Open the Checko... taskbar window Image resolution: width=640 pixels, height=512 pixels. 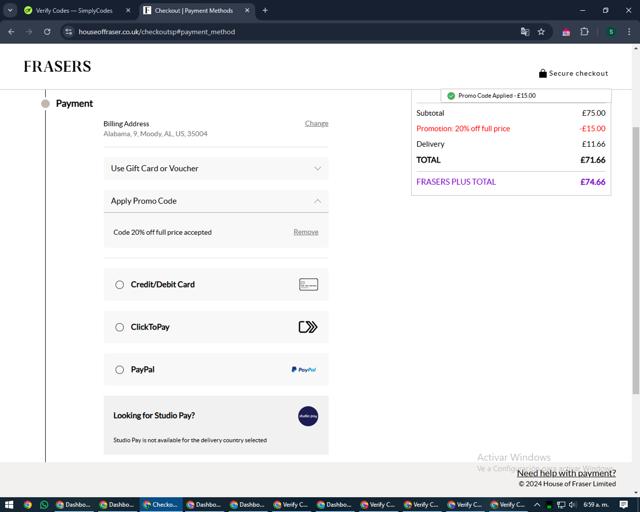tap(160, 505)
